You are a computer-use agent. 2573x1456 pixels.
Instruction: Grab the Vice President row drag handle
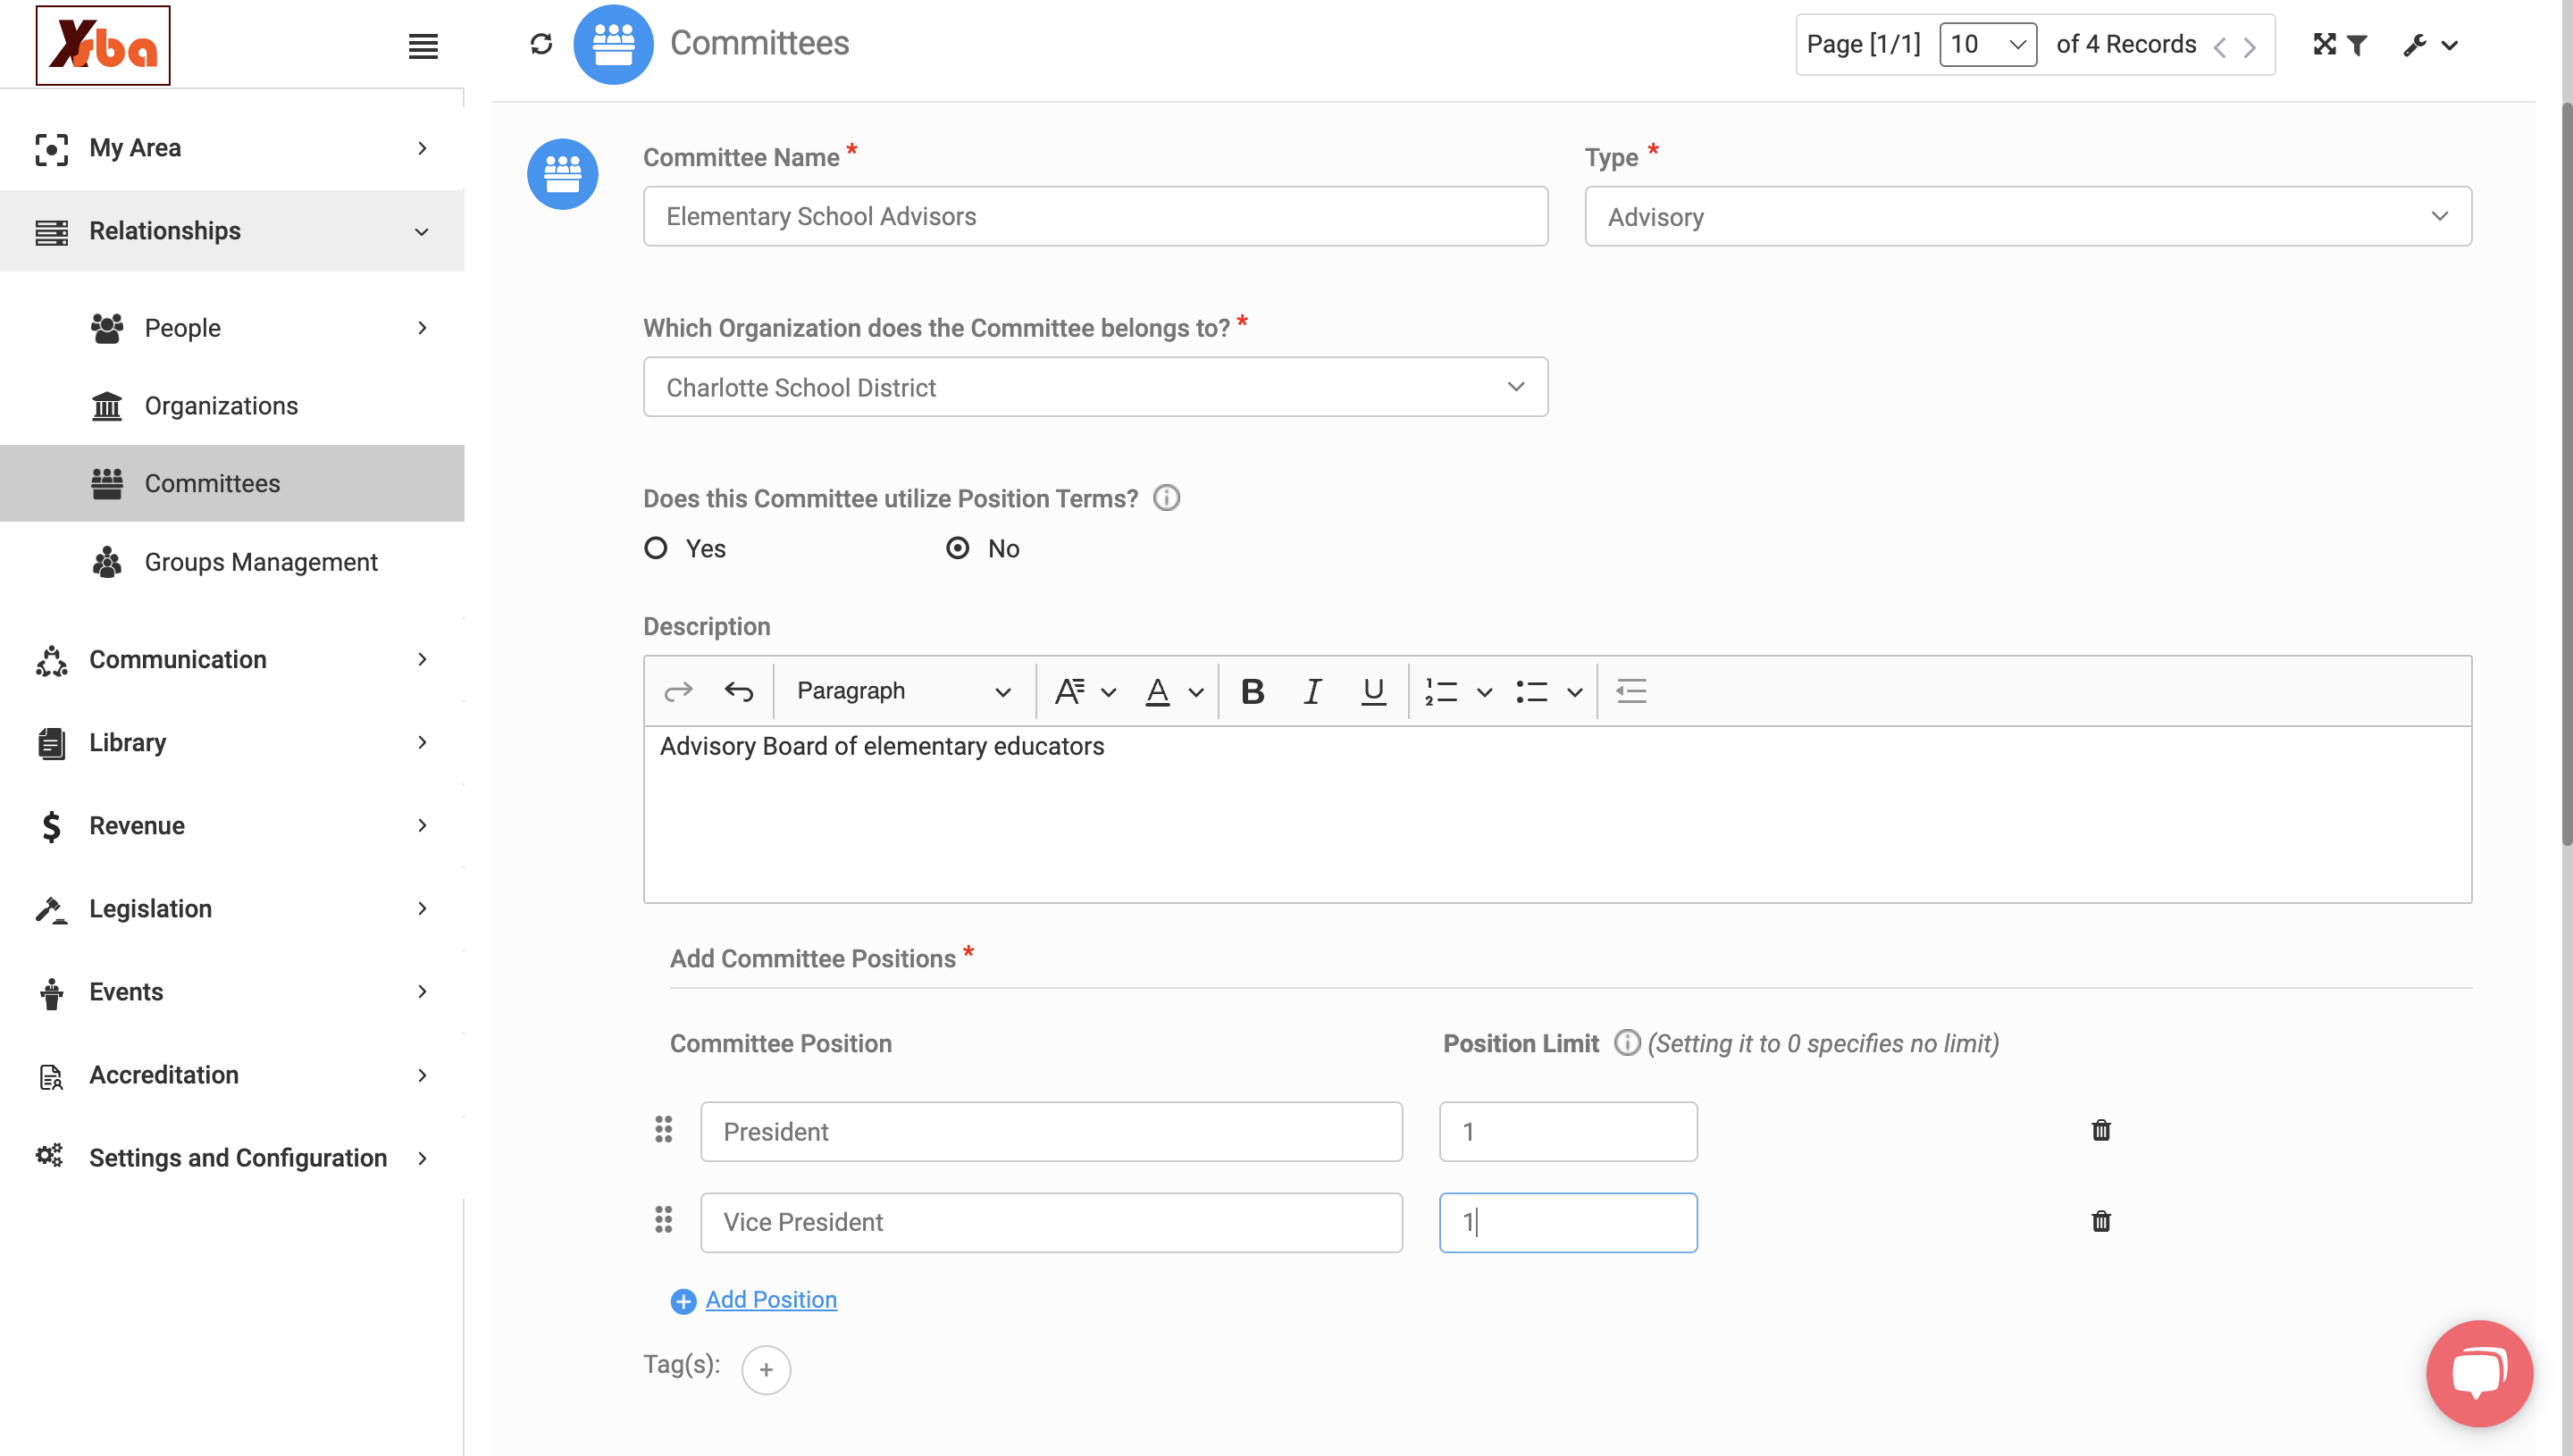point(664,1220)
